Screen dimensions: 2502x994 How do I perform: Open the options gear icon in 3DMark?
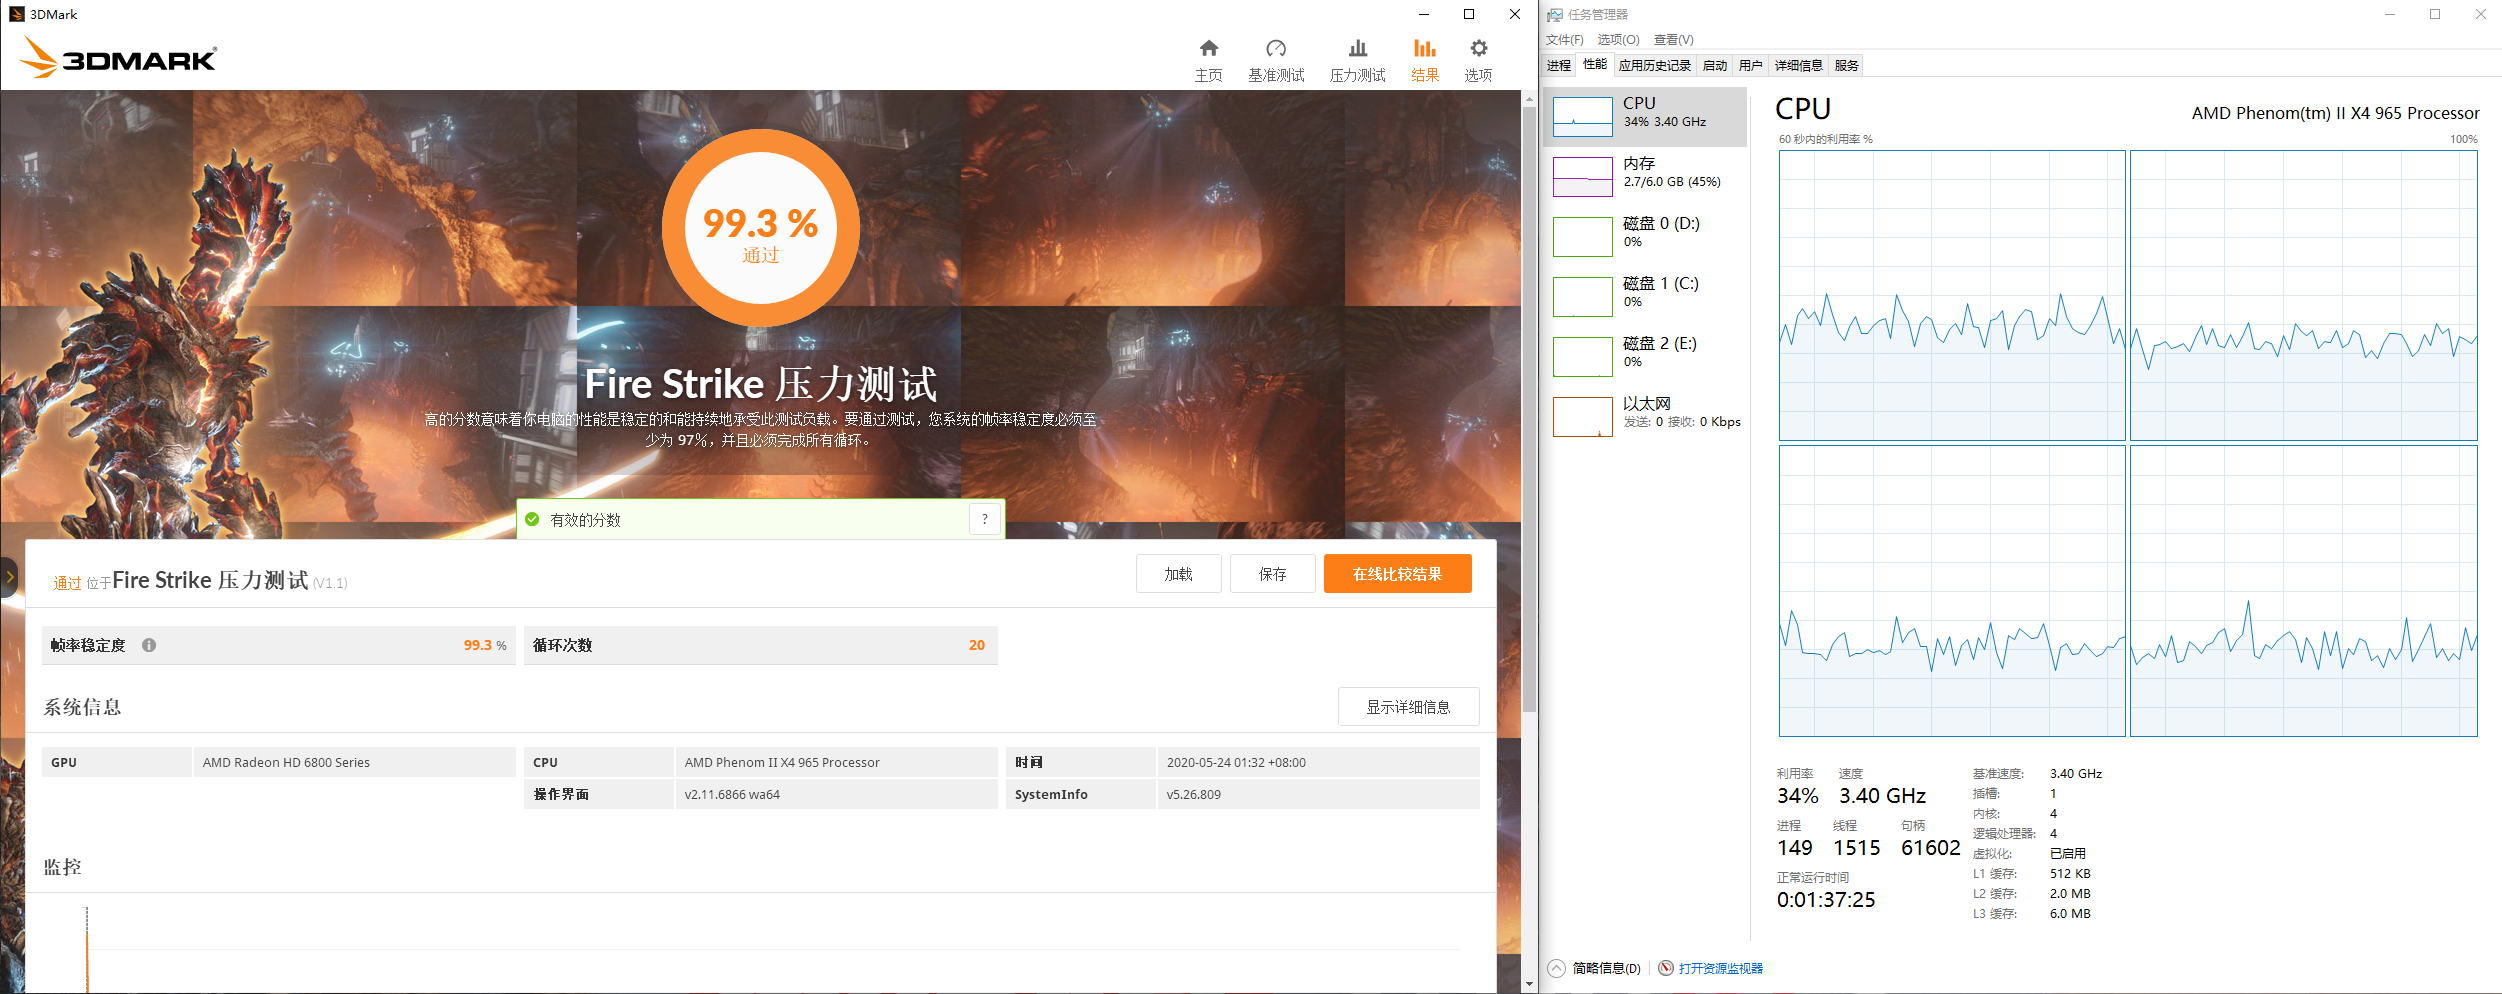click(x=1479, y=48)
